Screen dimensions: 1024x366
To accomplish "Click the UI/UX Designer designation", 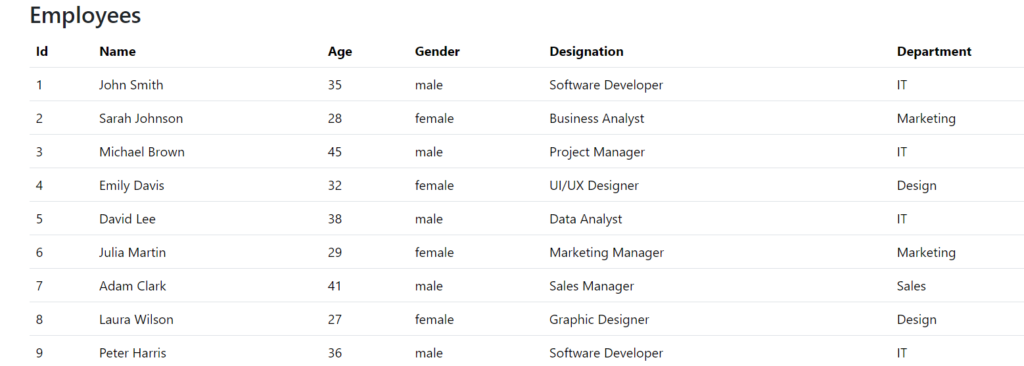I will click(x=594, y=186).
